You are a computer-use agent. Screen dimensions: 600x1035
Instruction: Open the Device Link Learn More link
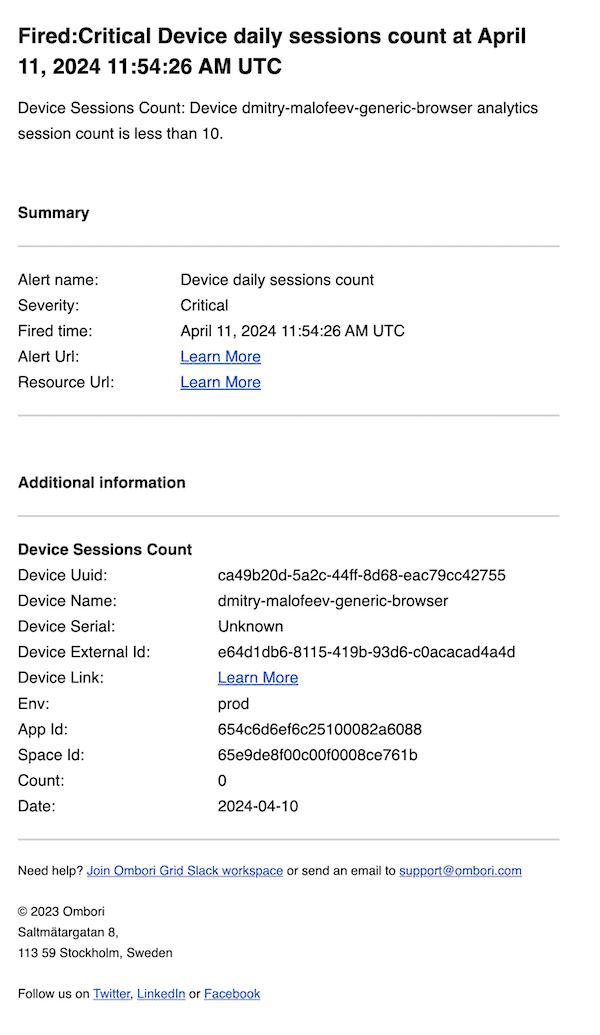pyautogui.click(x=258, y=678)
